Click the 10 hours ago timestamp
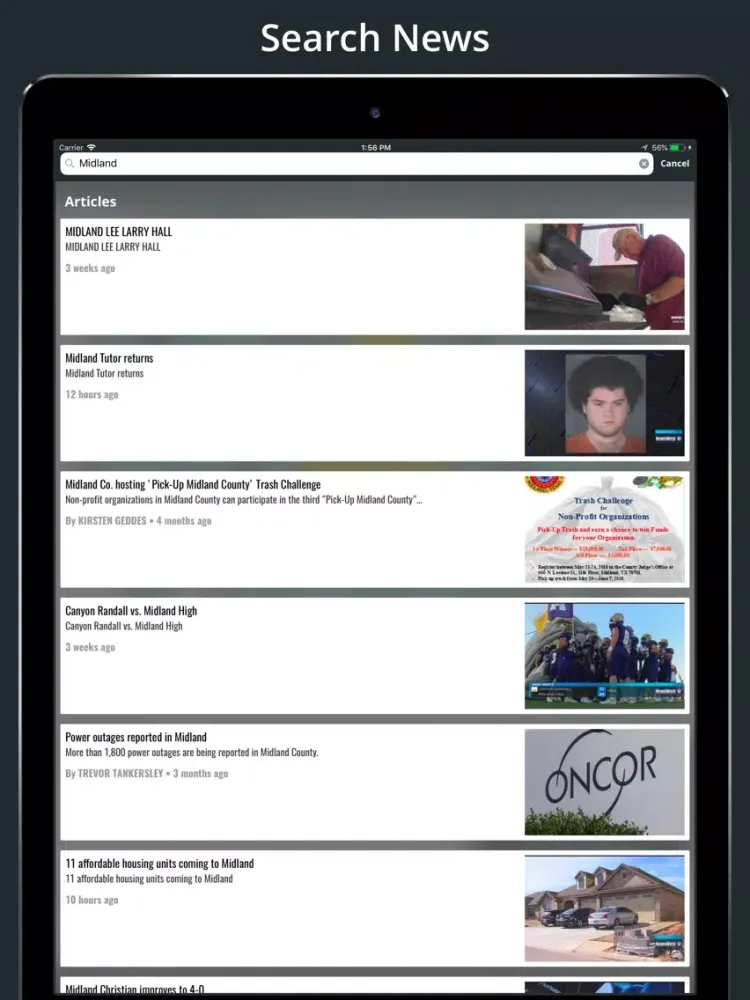The height and width of the screenshot is (1000, 750). point(92,900)
